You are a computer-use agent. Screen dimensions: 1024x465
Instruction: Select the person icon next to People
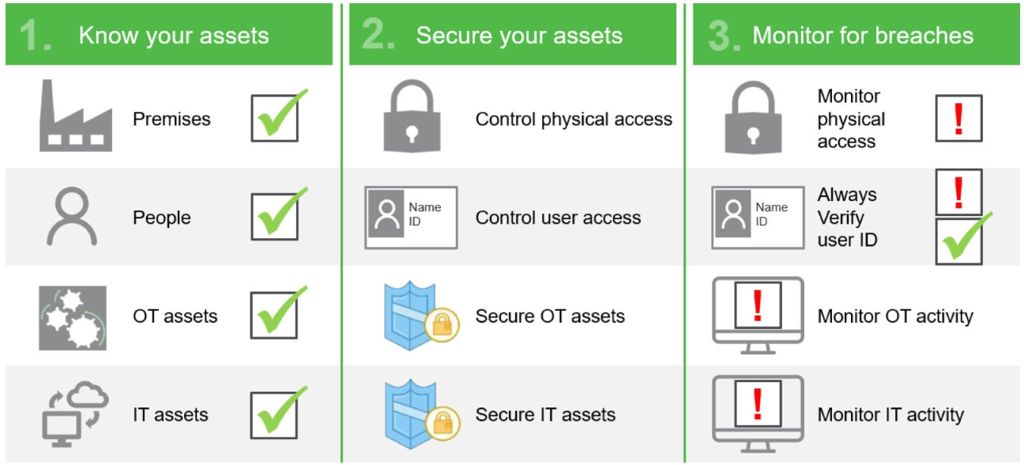[72, 216]
